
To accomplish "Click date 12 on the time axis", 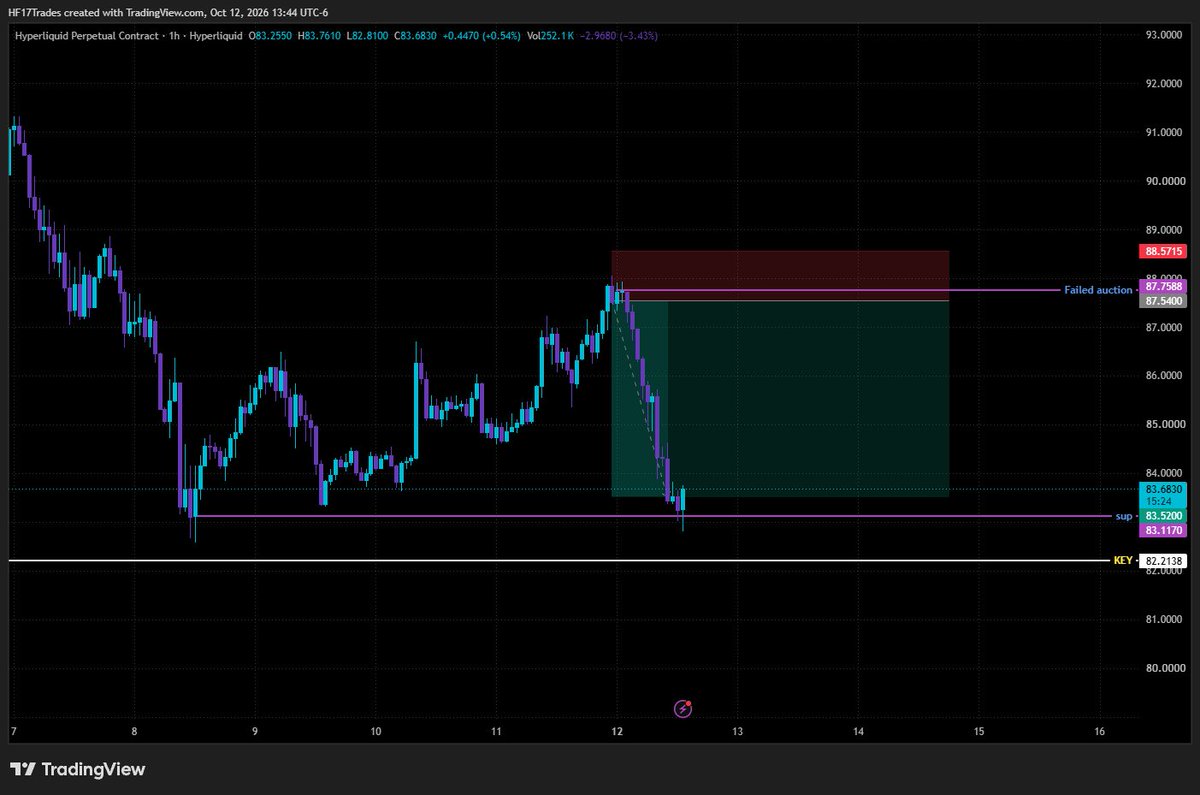I will (616, 732).
